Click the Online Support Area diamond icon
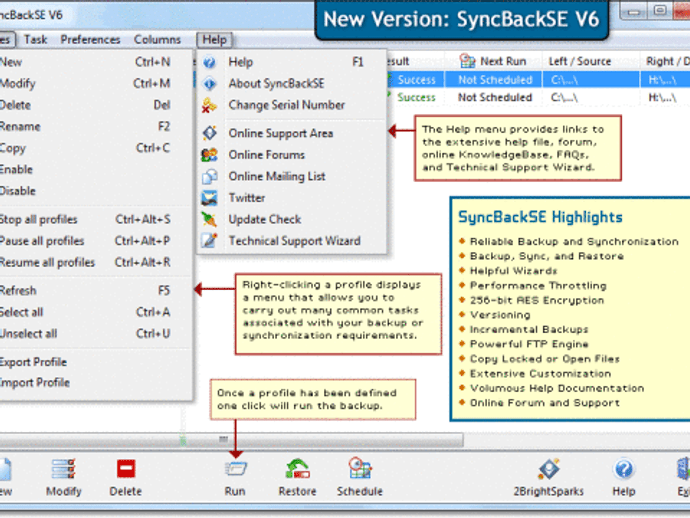Viewport: 690px width, 518px height. (x=209, y=133)
